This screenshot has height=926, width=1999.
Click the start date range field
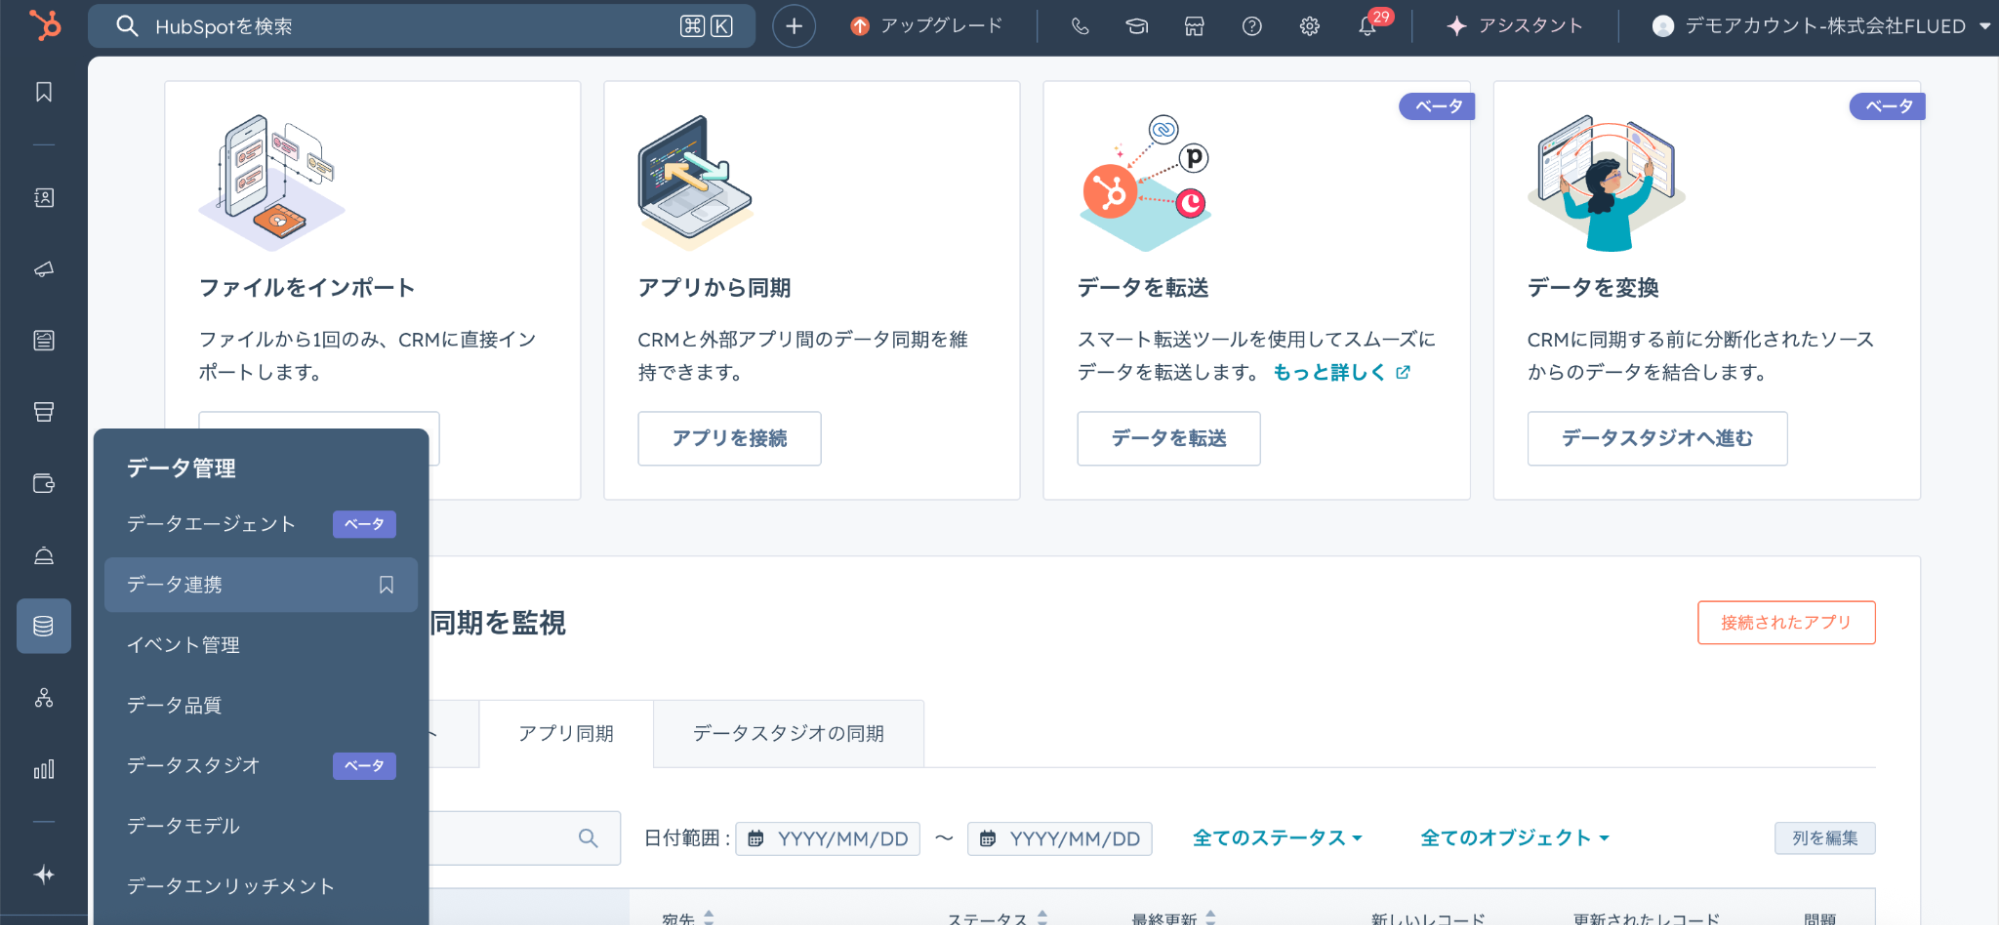828,838
